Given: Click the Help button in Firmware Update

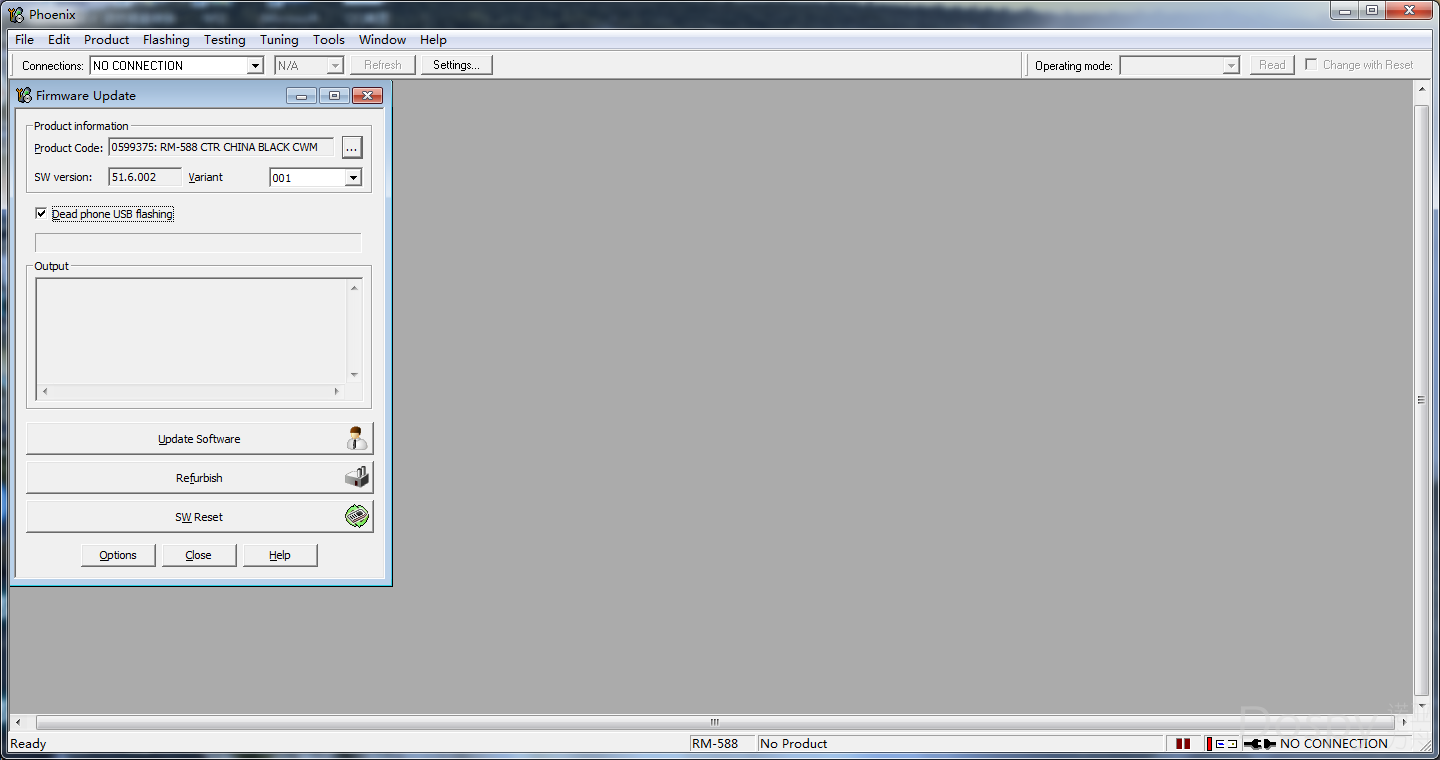Looking at the screenshot, I should [x=280, y=555].
